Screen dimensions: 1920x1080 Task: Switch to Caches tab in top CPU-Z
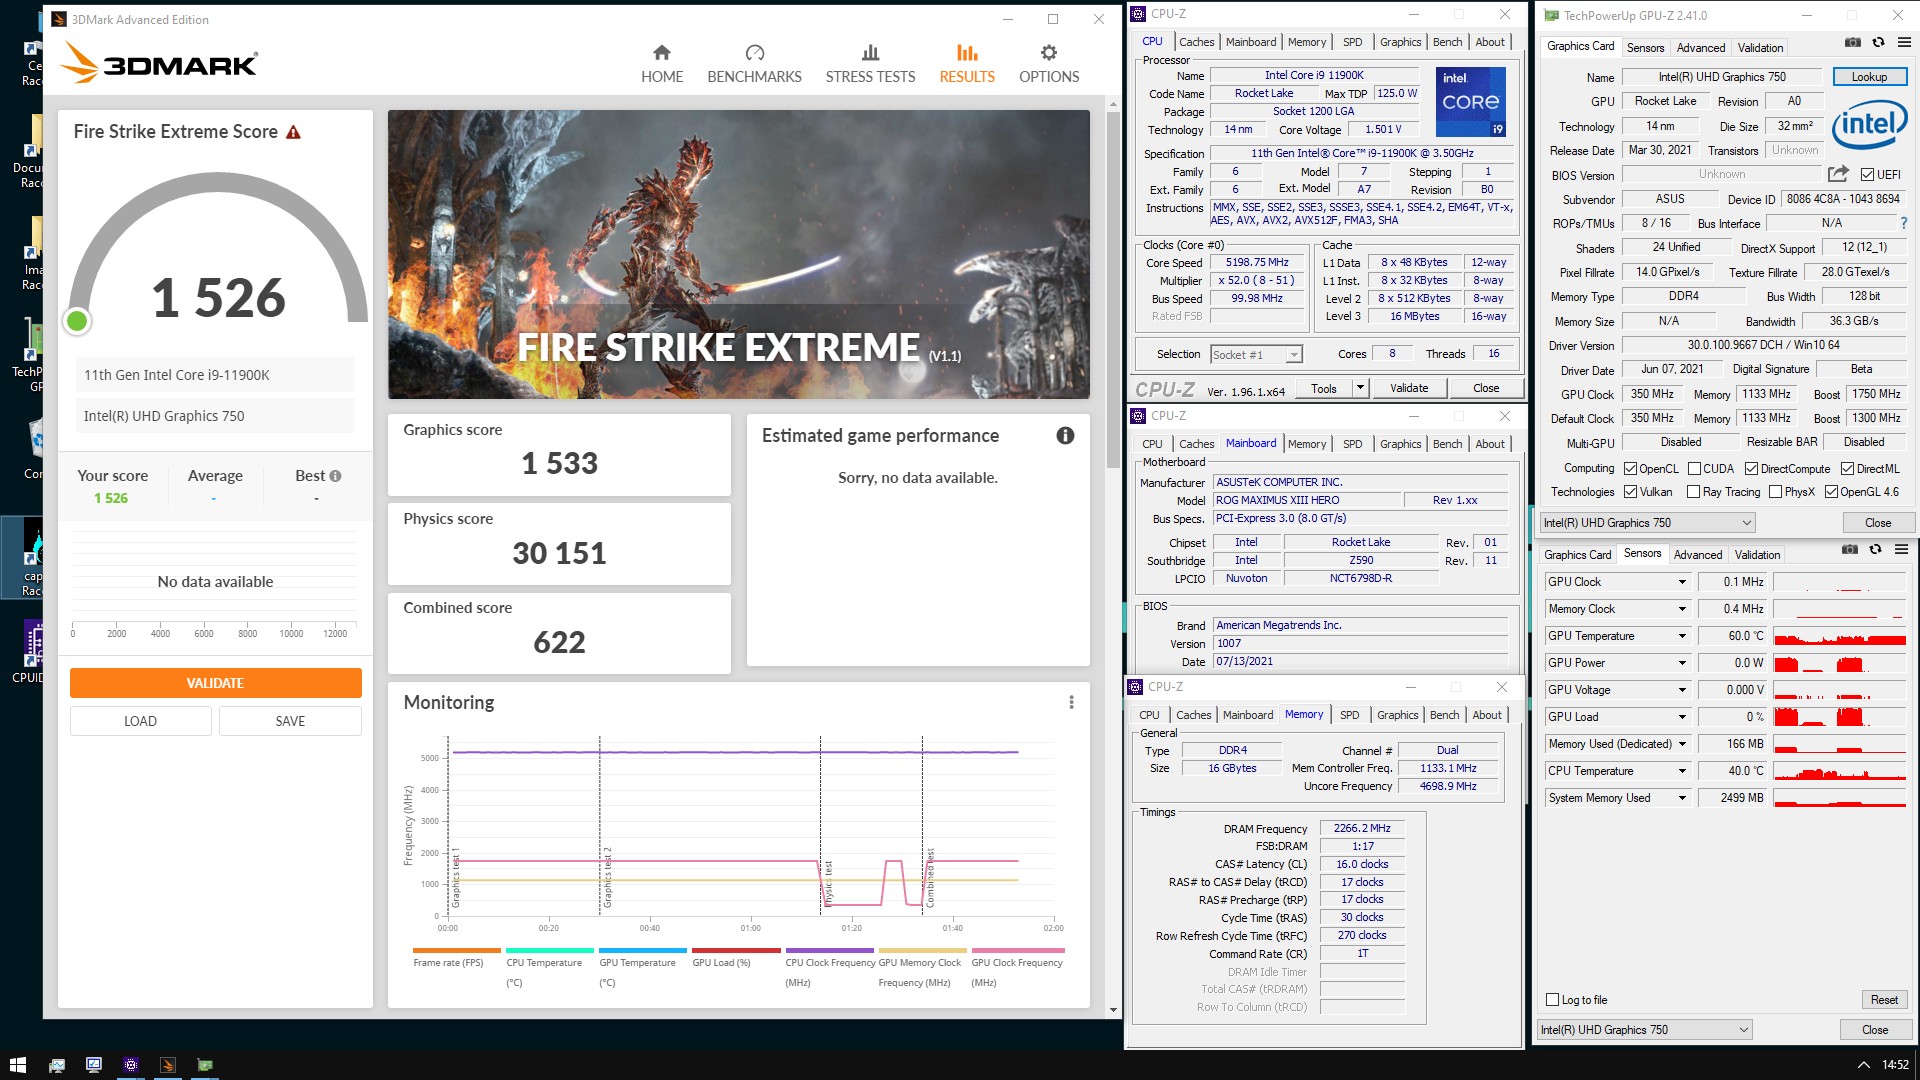pos(1196,42)
